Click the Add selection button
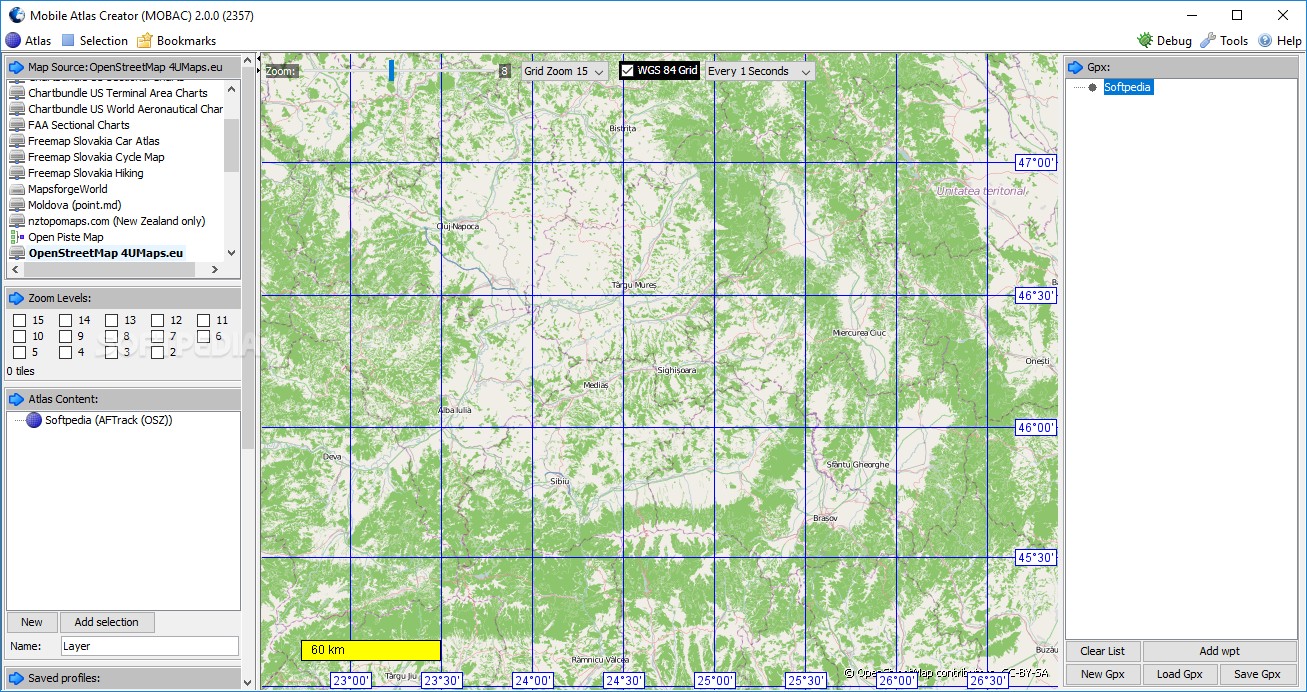 tap(107, 622)
